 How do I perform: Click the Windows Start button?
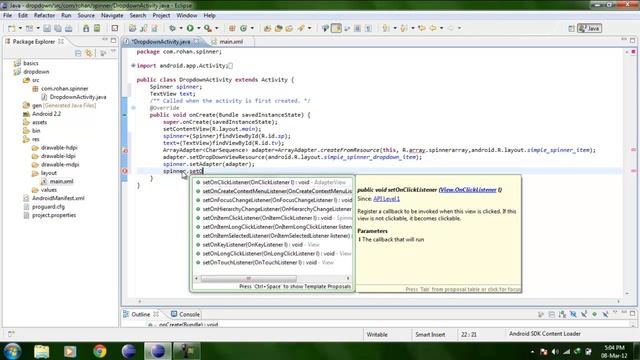[12, 351]
